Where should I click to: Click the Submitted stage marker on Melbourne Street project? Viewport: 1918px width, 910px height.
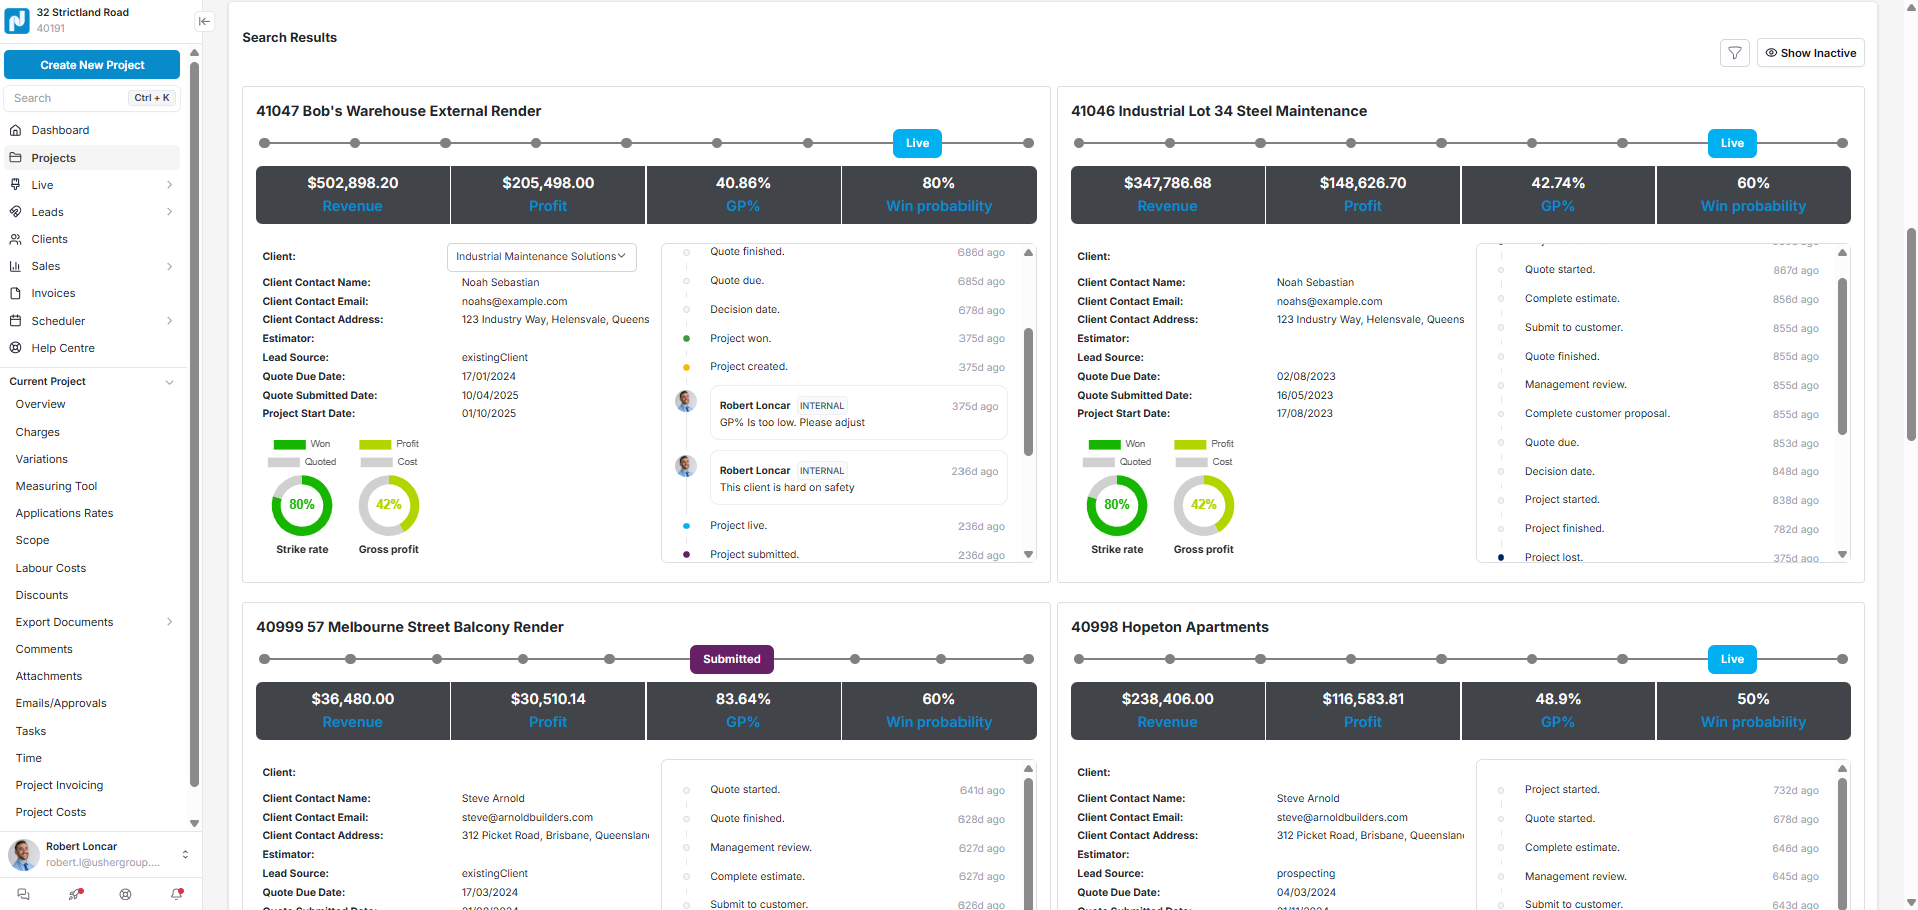coord(731,659)
